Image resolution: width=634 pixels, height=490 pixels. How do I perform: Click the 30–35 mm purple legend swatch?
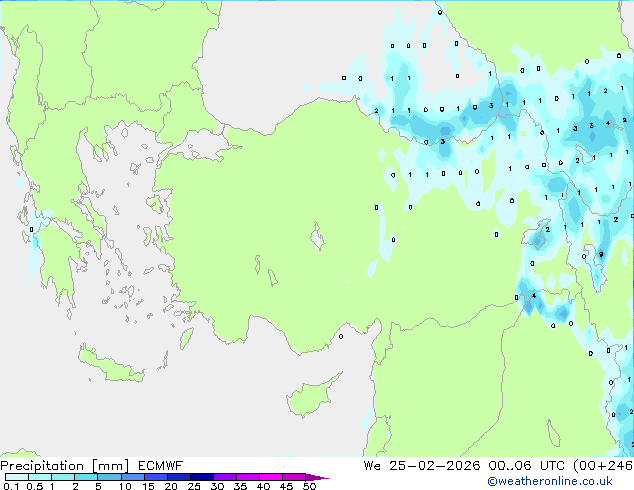pyautogui.click(x=224, y=477)
